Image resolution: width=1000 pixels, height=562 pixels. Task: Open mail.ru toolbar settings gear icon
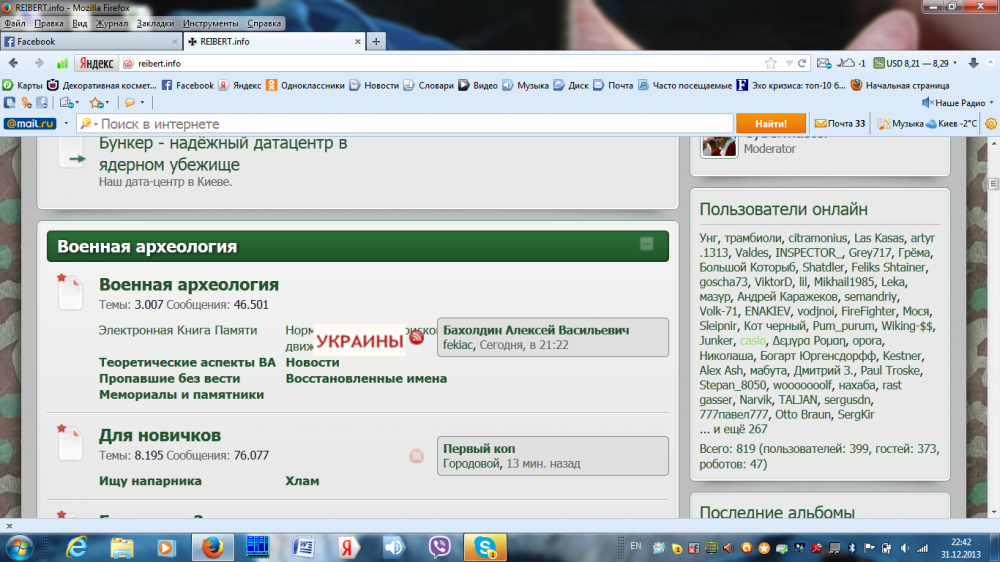991,124
